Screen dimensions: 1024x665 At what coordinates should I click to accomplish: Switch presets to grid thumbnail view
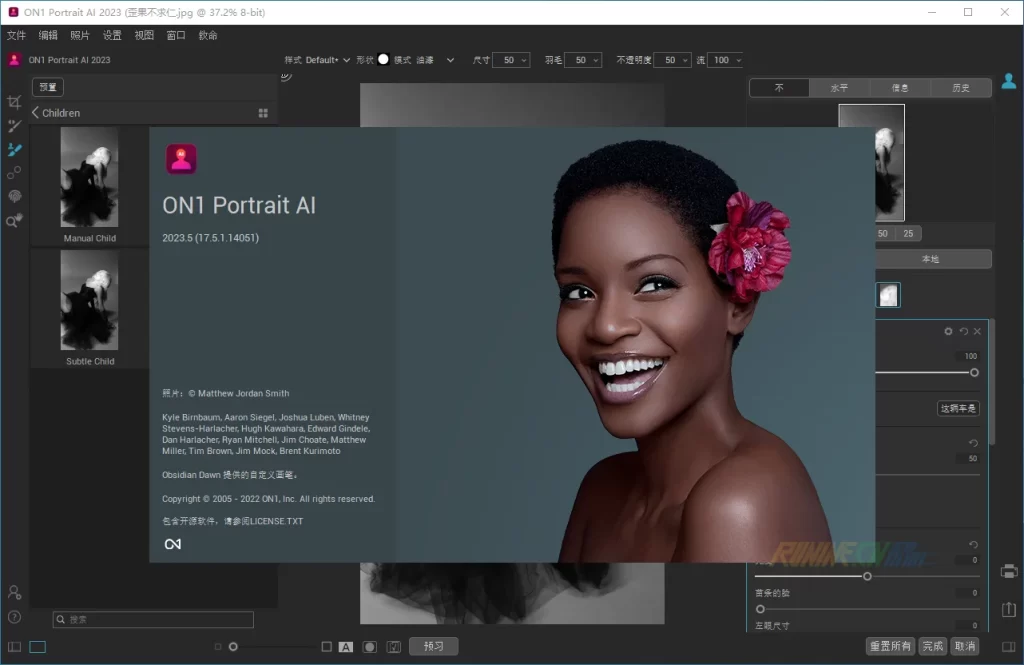pos(263,113)
